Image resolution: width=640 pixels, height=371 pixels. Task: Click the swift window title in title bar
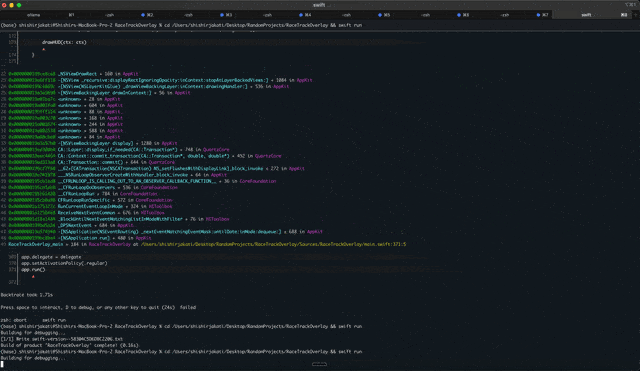319,5
